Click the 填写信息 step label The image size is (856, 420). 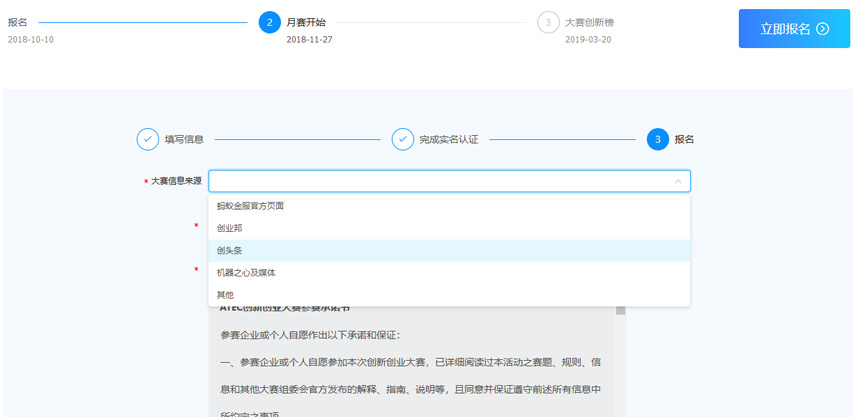click(184, 139)
